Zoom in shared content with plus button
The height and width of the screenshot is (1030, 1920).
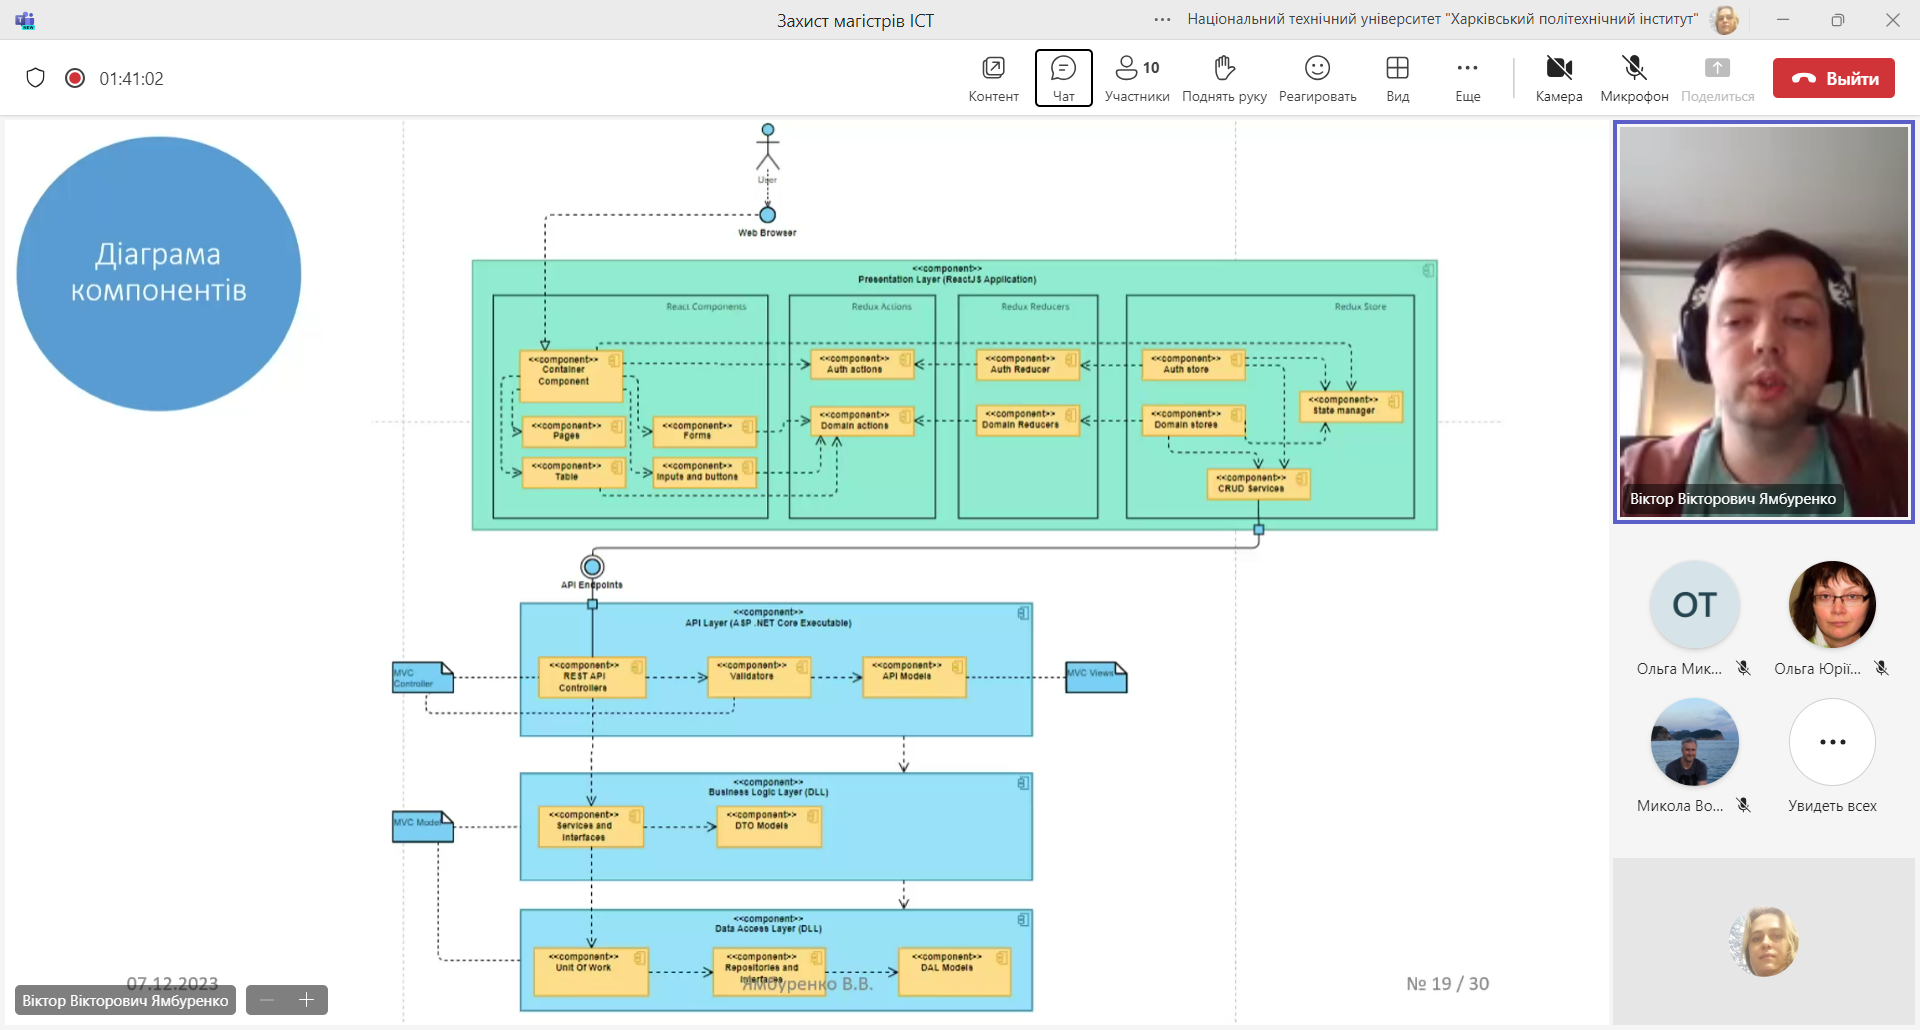click(x=307, y=1000)
